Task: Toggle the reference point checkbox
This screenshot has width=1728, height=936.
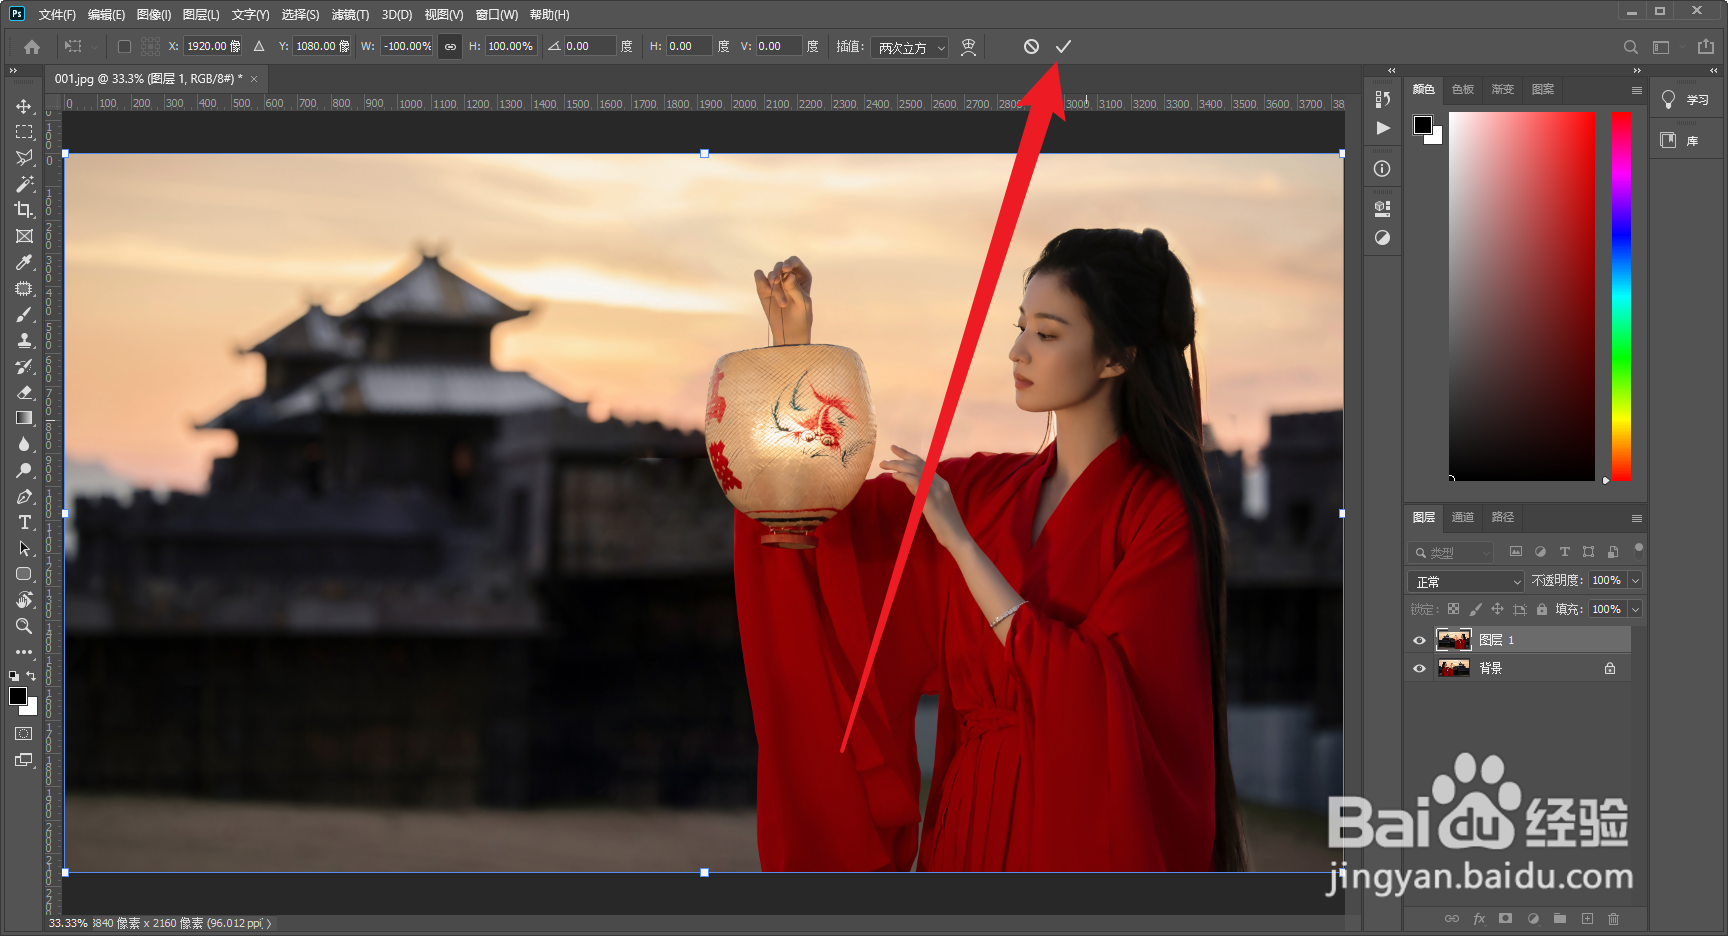Action: coord(124,46)
